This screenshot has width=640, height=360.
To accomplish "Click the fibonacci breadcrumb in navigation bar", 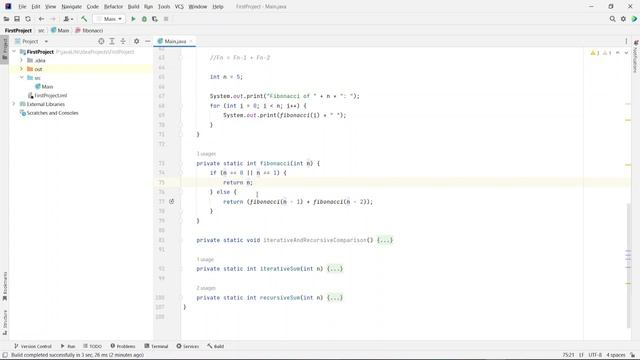I will coord(89,30).
